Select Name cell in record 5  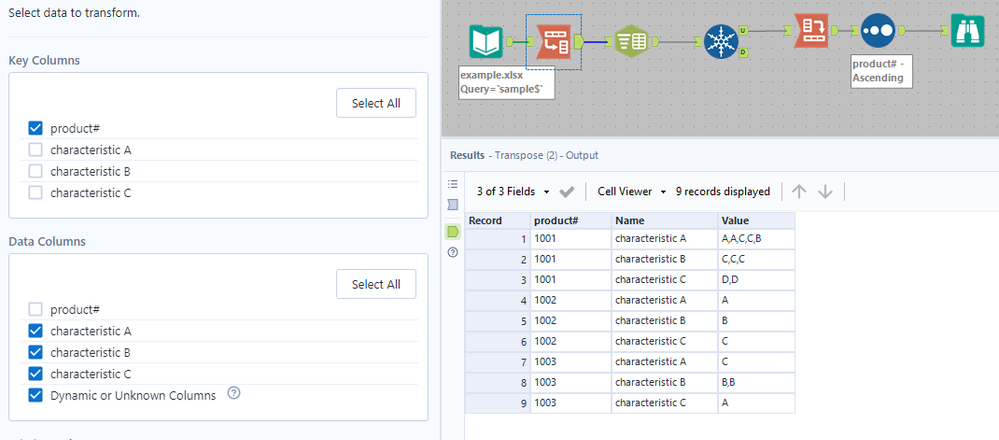tap(665, 321)
